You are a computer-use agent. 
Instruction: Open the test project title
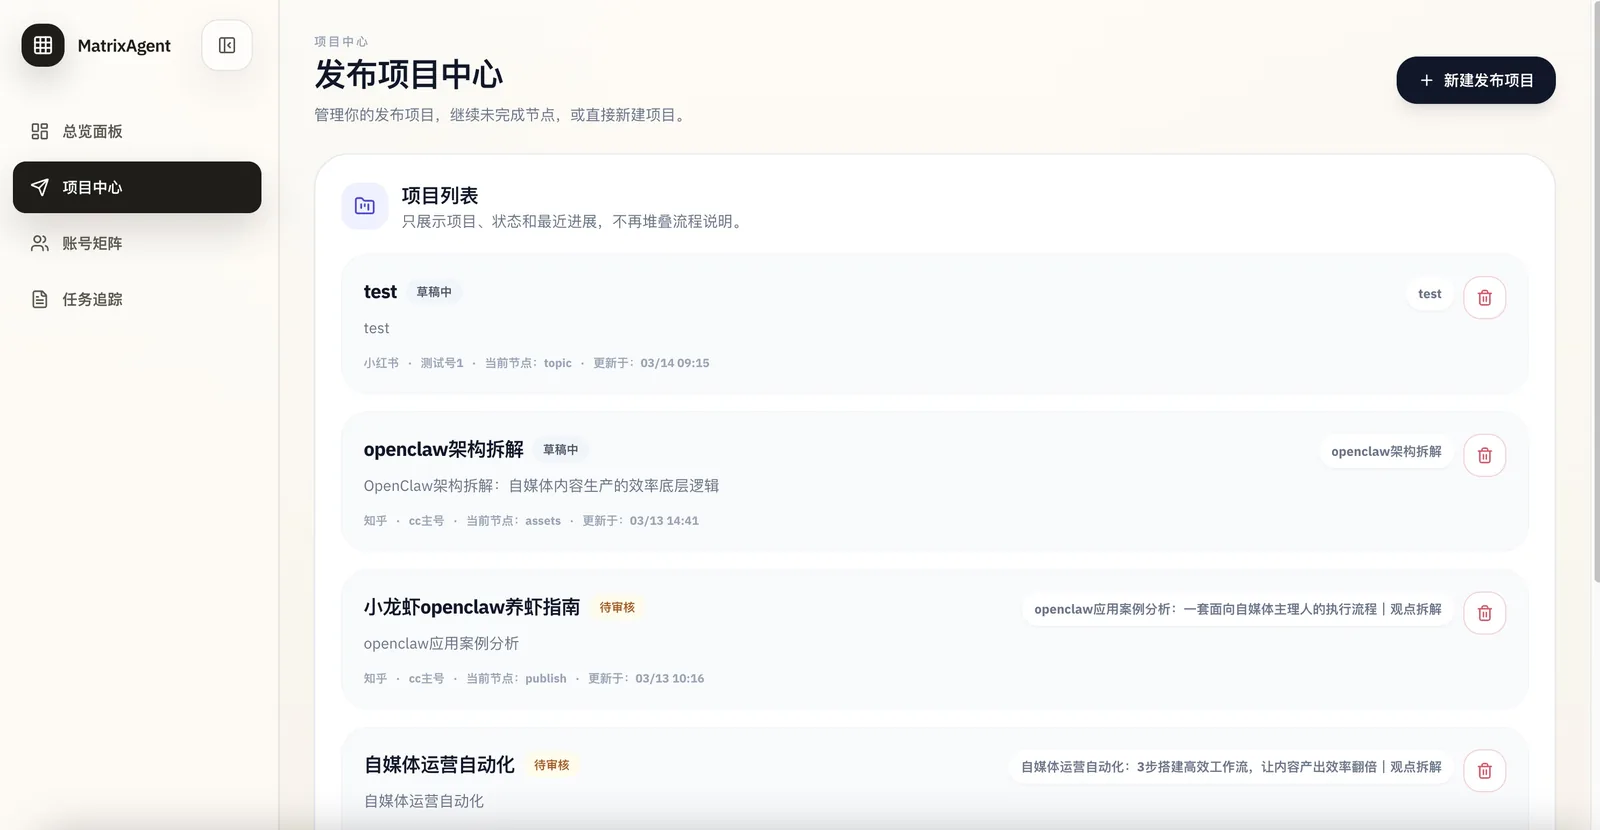380,292
